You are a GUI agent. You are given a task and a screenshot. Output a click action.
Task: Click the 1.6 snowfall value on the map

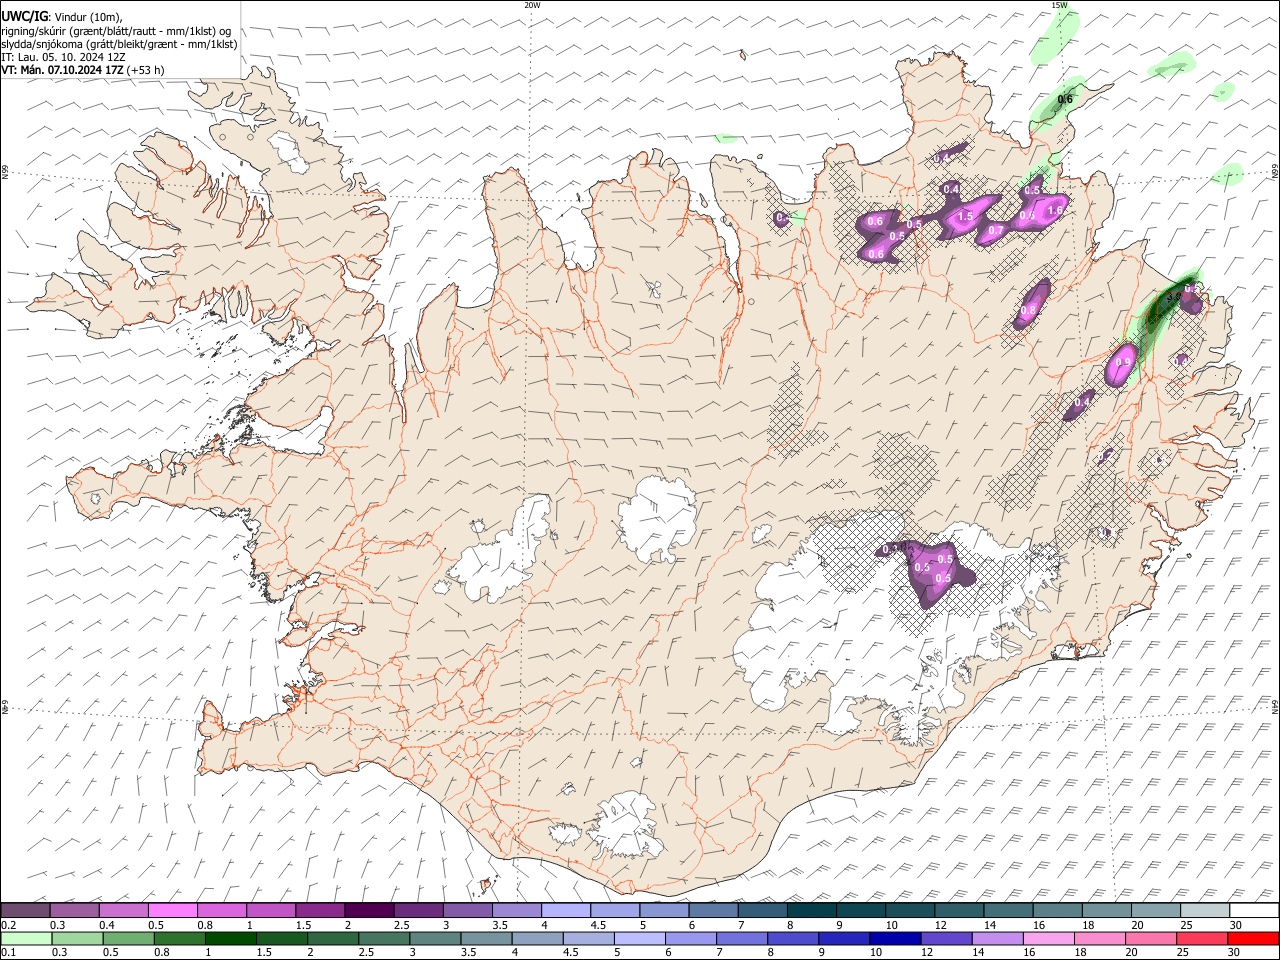coord(1054,211)
